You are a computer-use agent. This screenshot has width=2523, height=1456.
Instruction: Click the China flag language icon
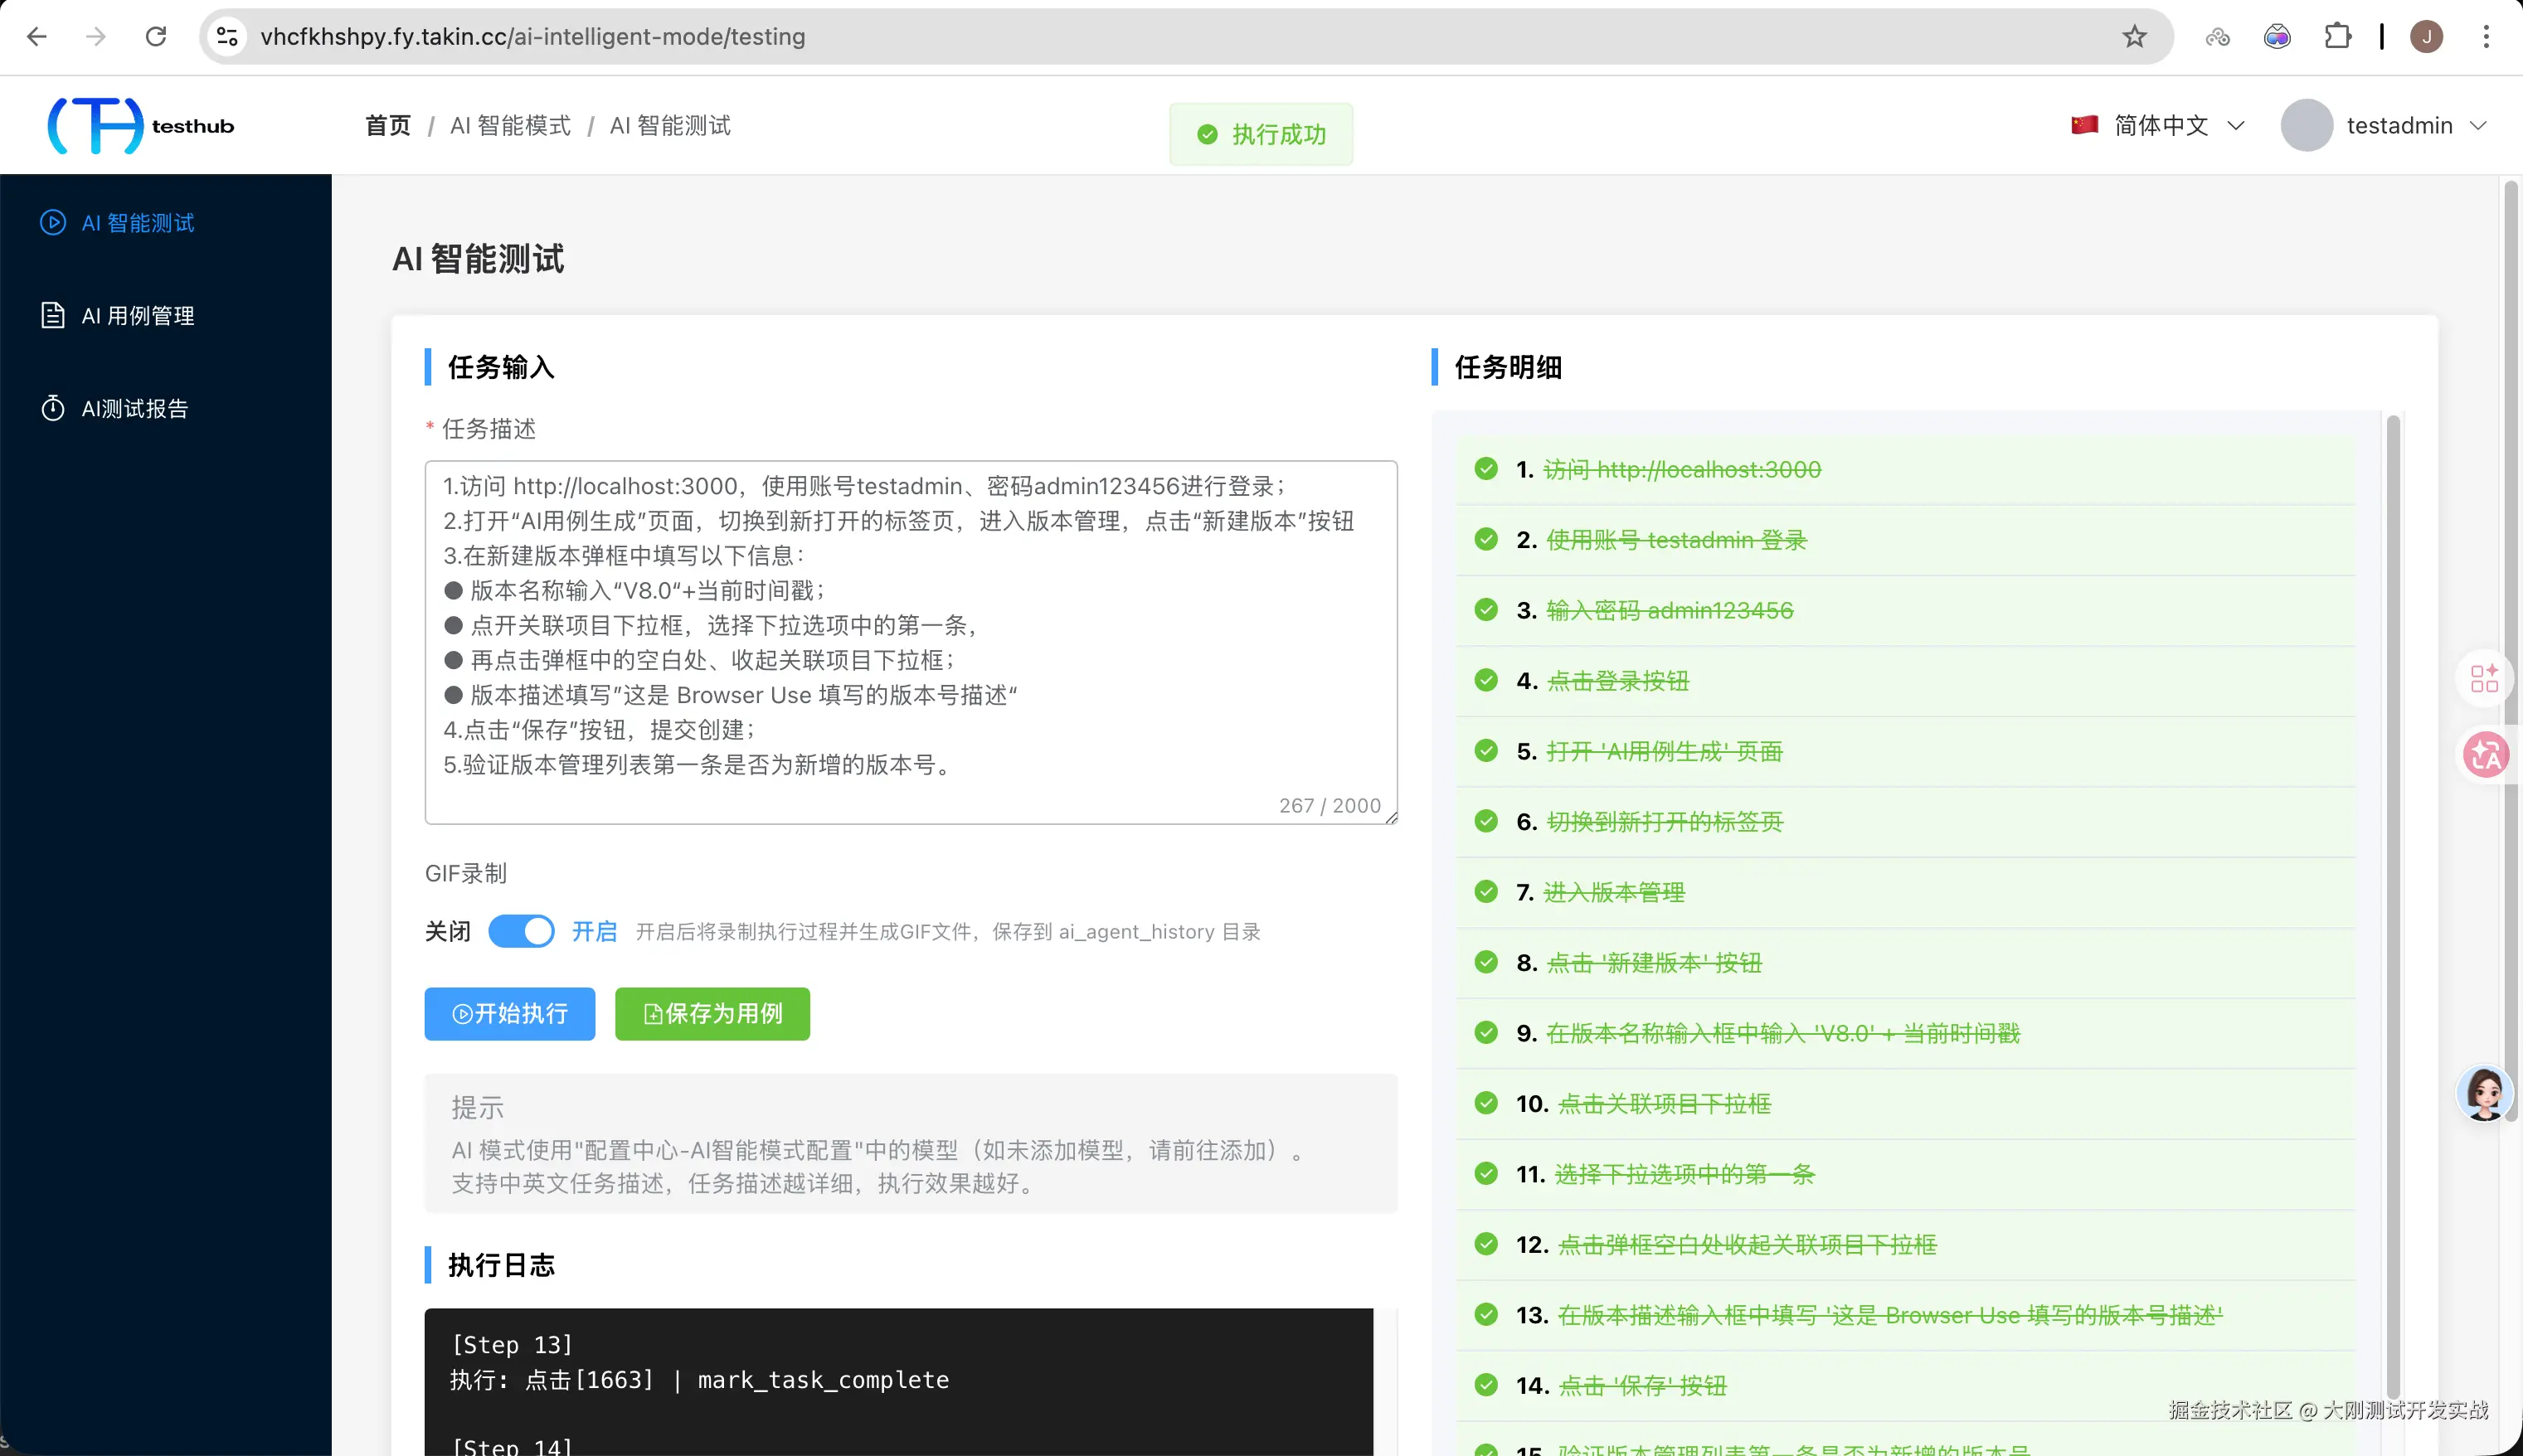[2085, 125]
